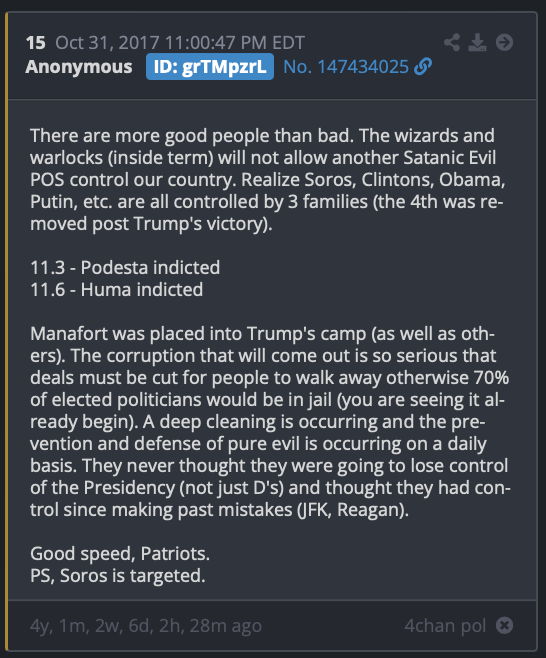
Task: Click the Oct 31, 2017 timestamp
Action: pyautogui.click(x=180, y=43)
